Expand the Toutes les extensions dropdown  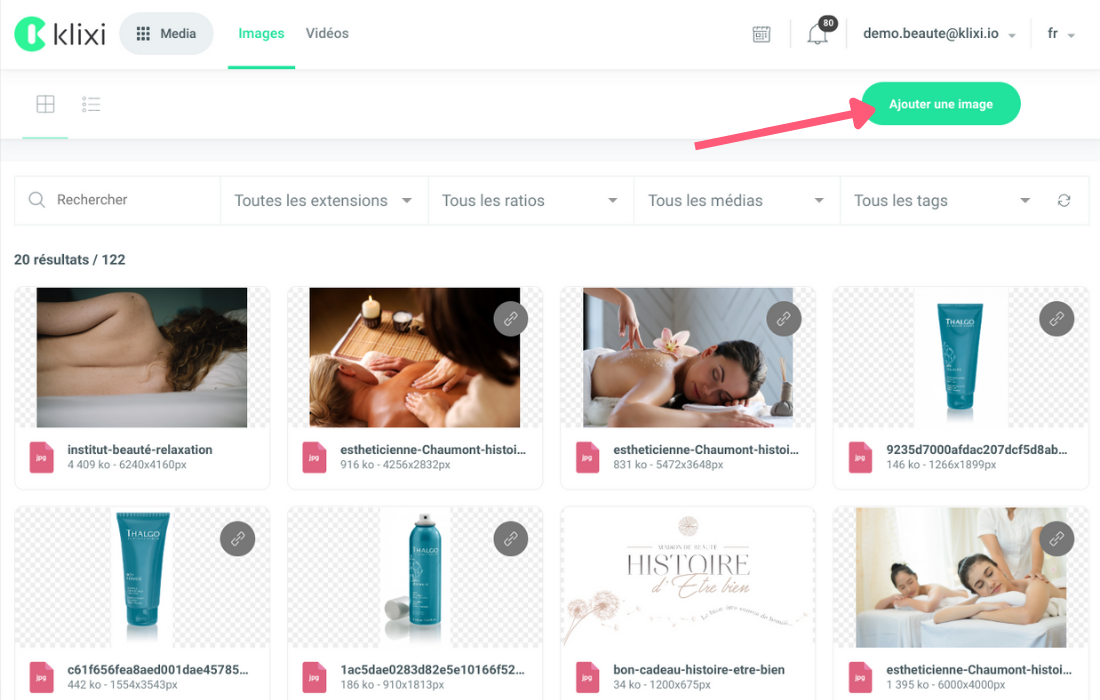(x=323, y=201)
